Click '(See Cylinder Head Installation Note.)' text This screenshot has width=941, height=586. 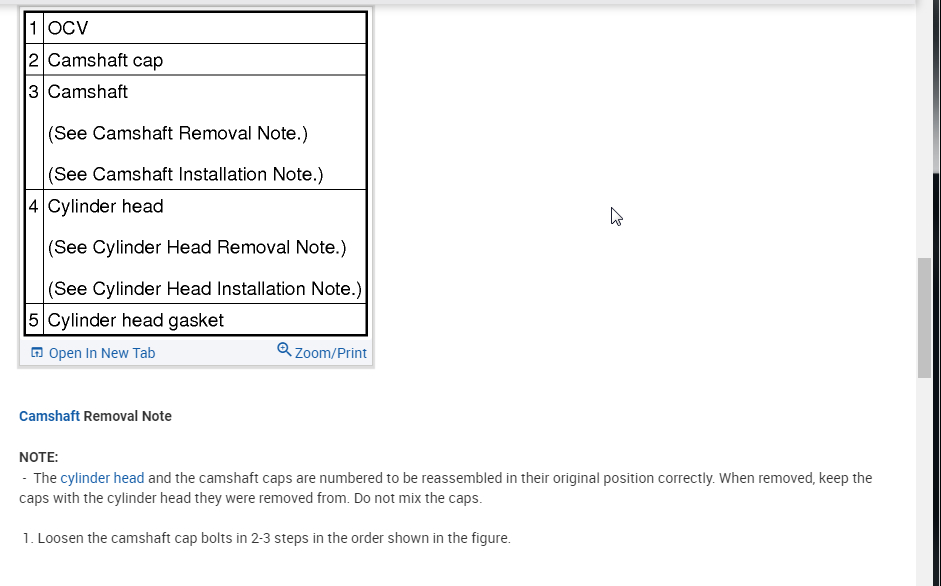coord(205,289)
